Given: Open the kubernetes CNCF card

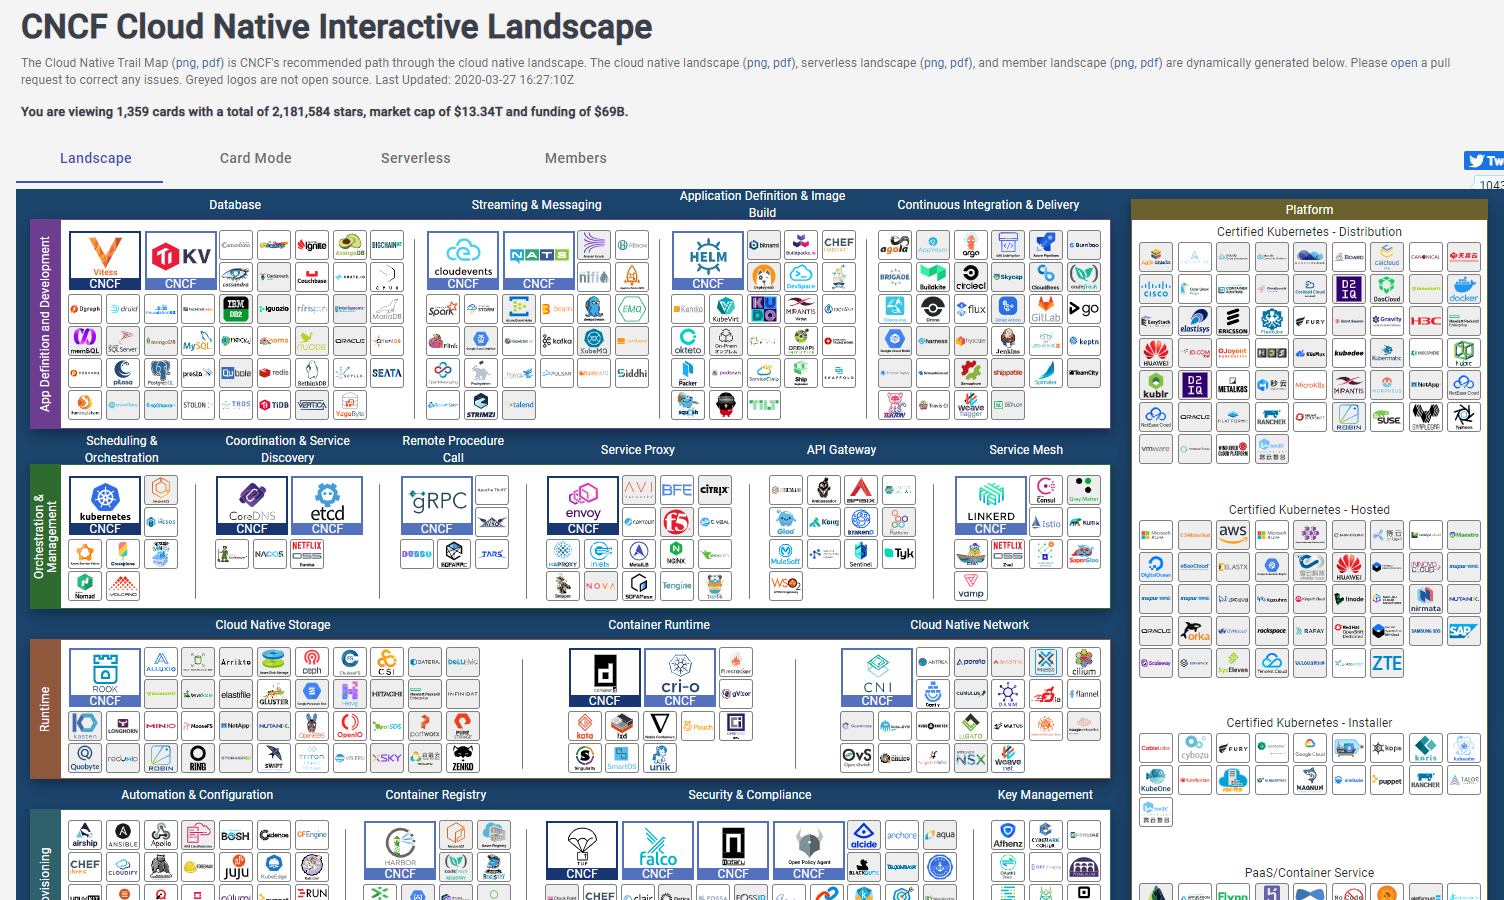Looking at the screenshot, I should point(105,506).
